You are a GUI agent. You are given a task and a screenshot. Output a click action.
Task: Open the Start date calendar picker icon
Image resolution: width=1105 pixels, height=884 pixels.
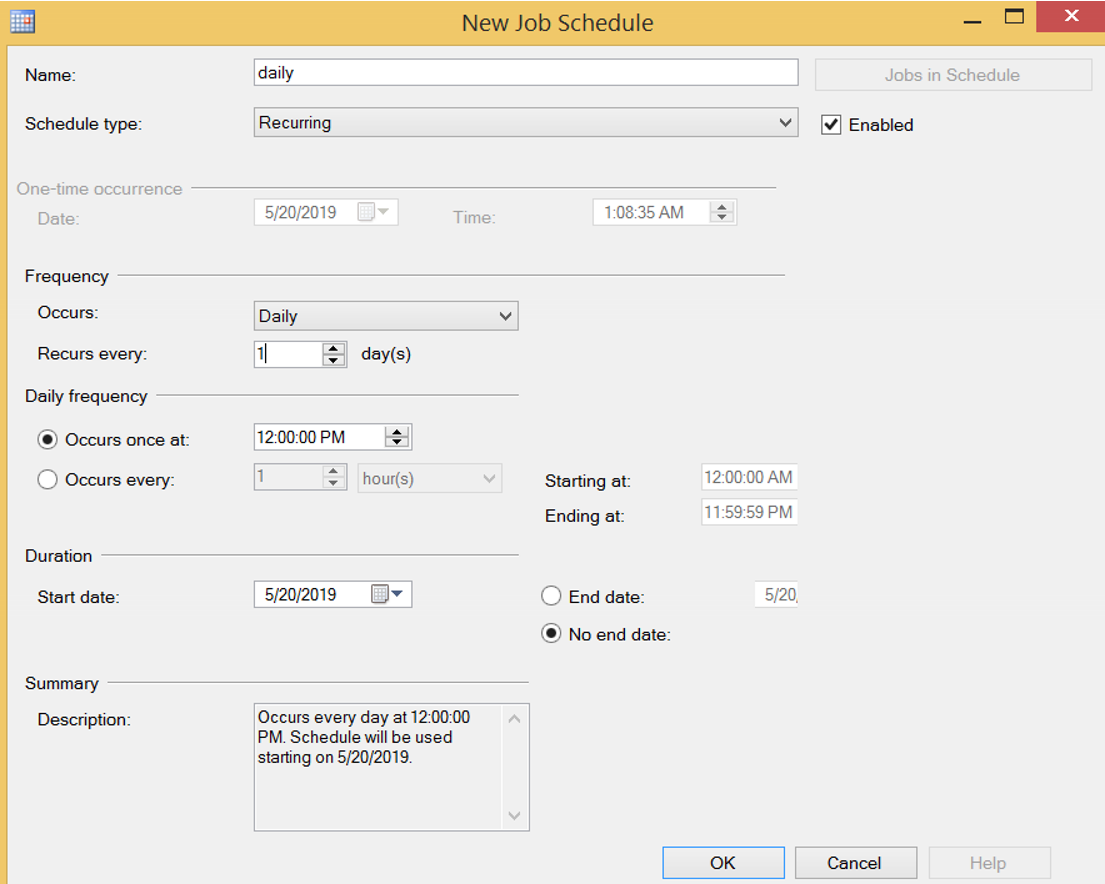coord(387,594)
